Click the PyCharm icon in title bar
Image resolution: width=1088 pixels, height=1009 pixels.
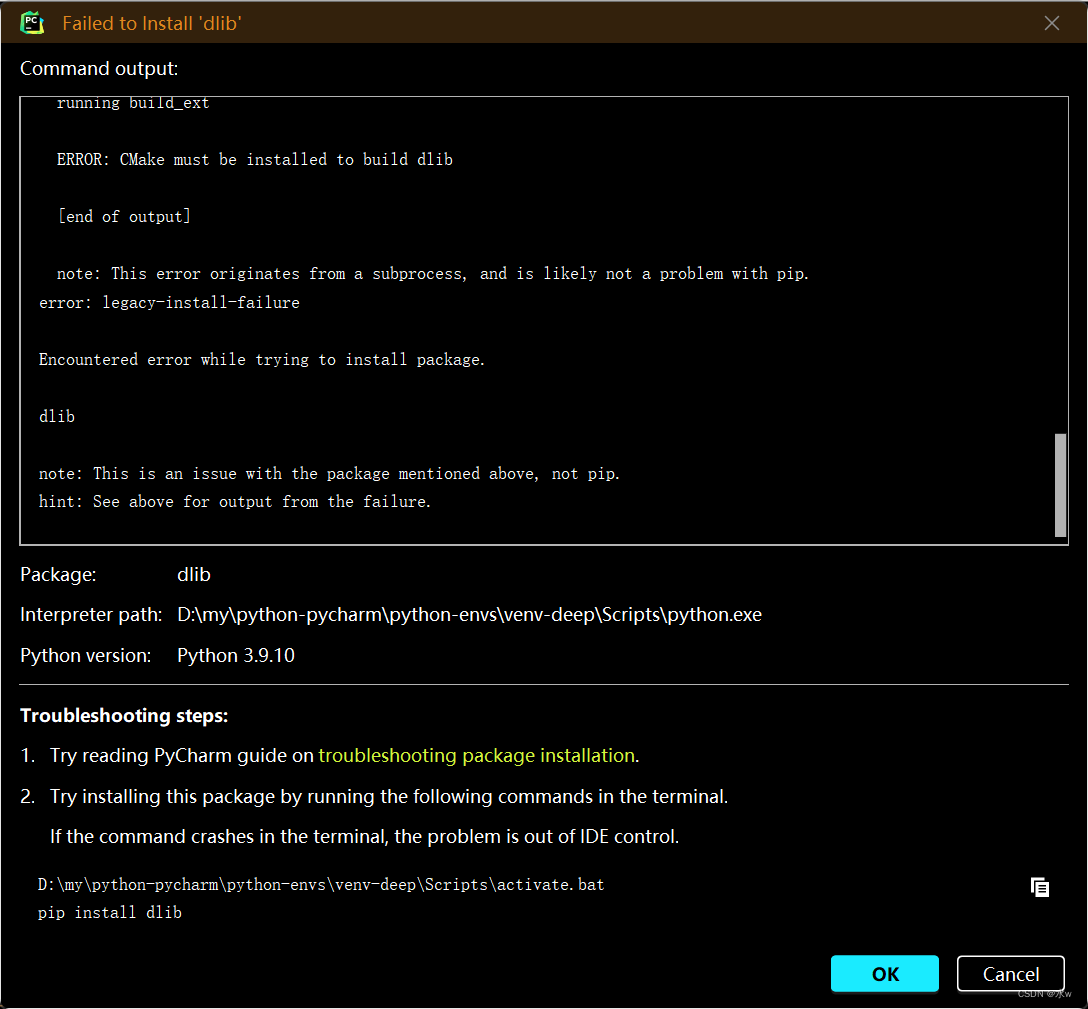coord(32,23)
